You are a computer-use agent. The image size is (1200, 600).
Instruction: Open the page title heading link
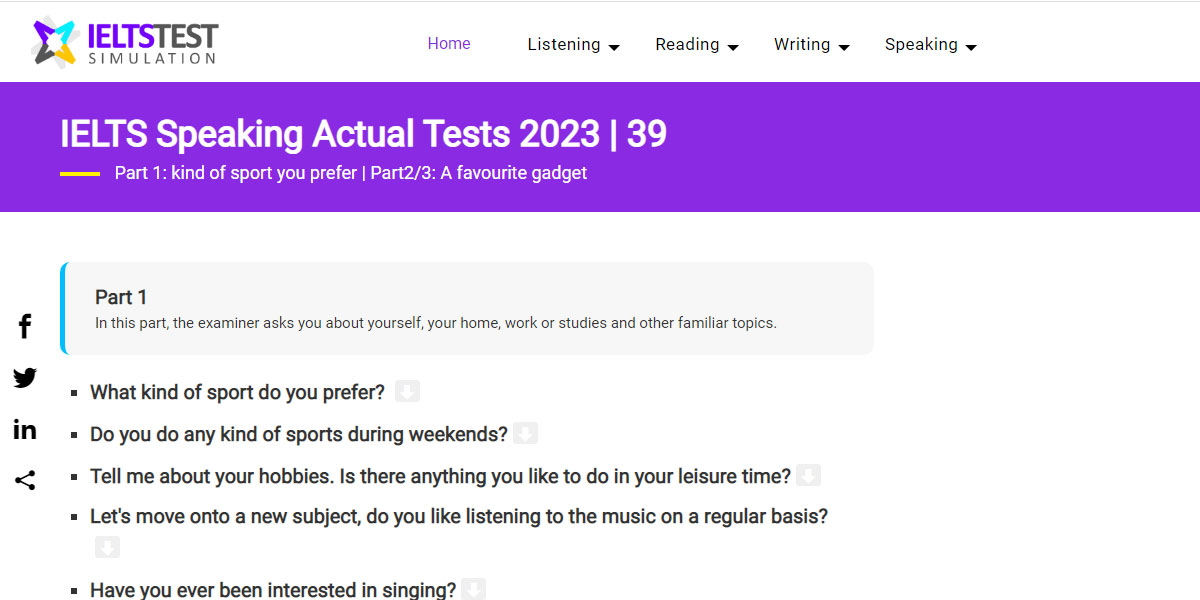tap(364, 133)
